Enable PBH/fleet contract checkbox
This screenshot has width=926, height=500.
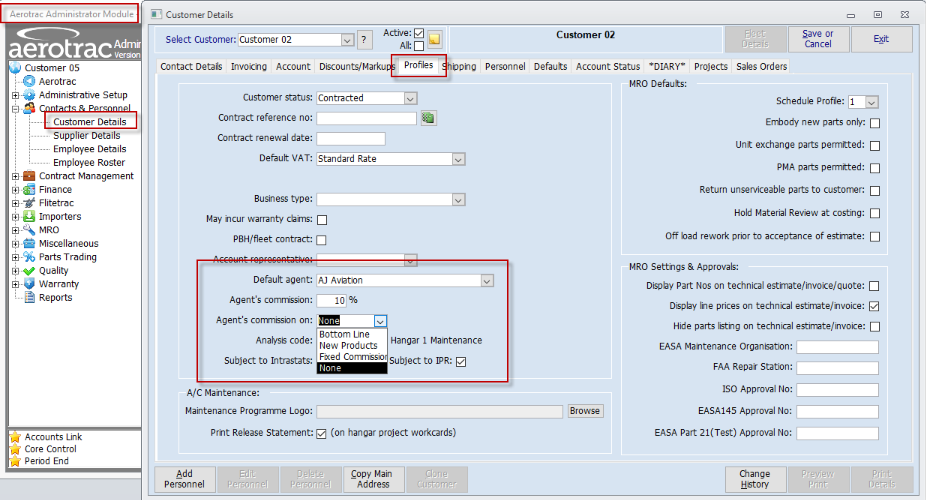(x=321, y=240)
